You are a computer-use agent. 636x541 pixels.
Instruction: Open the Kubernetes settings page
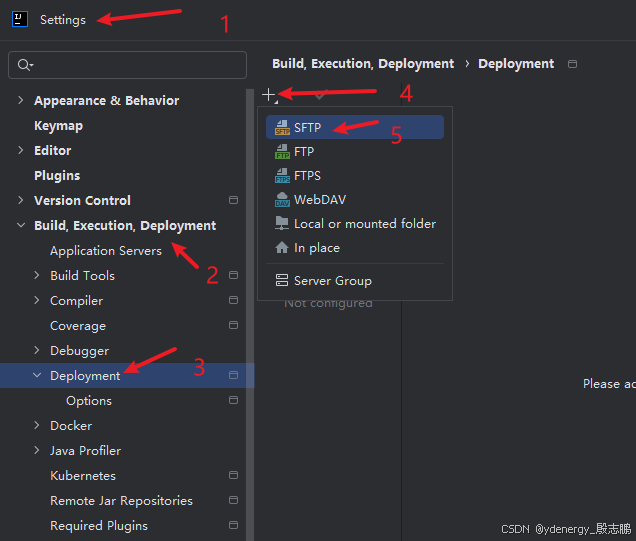click(83, 476)
